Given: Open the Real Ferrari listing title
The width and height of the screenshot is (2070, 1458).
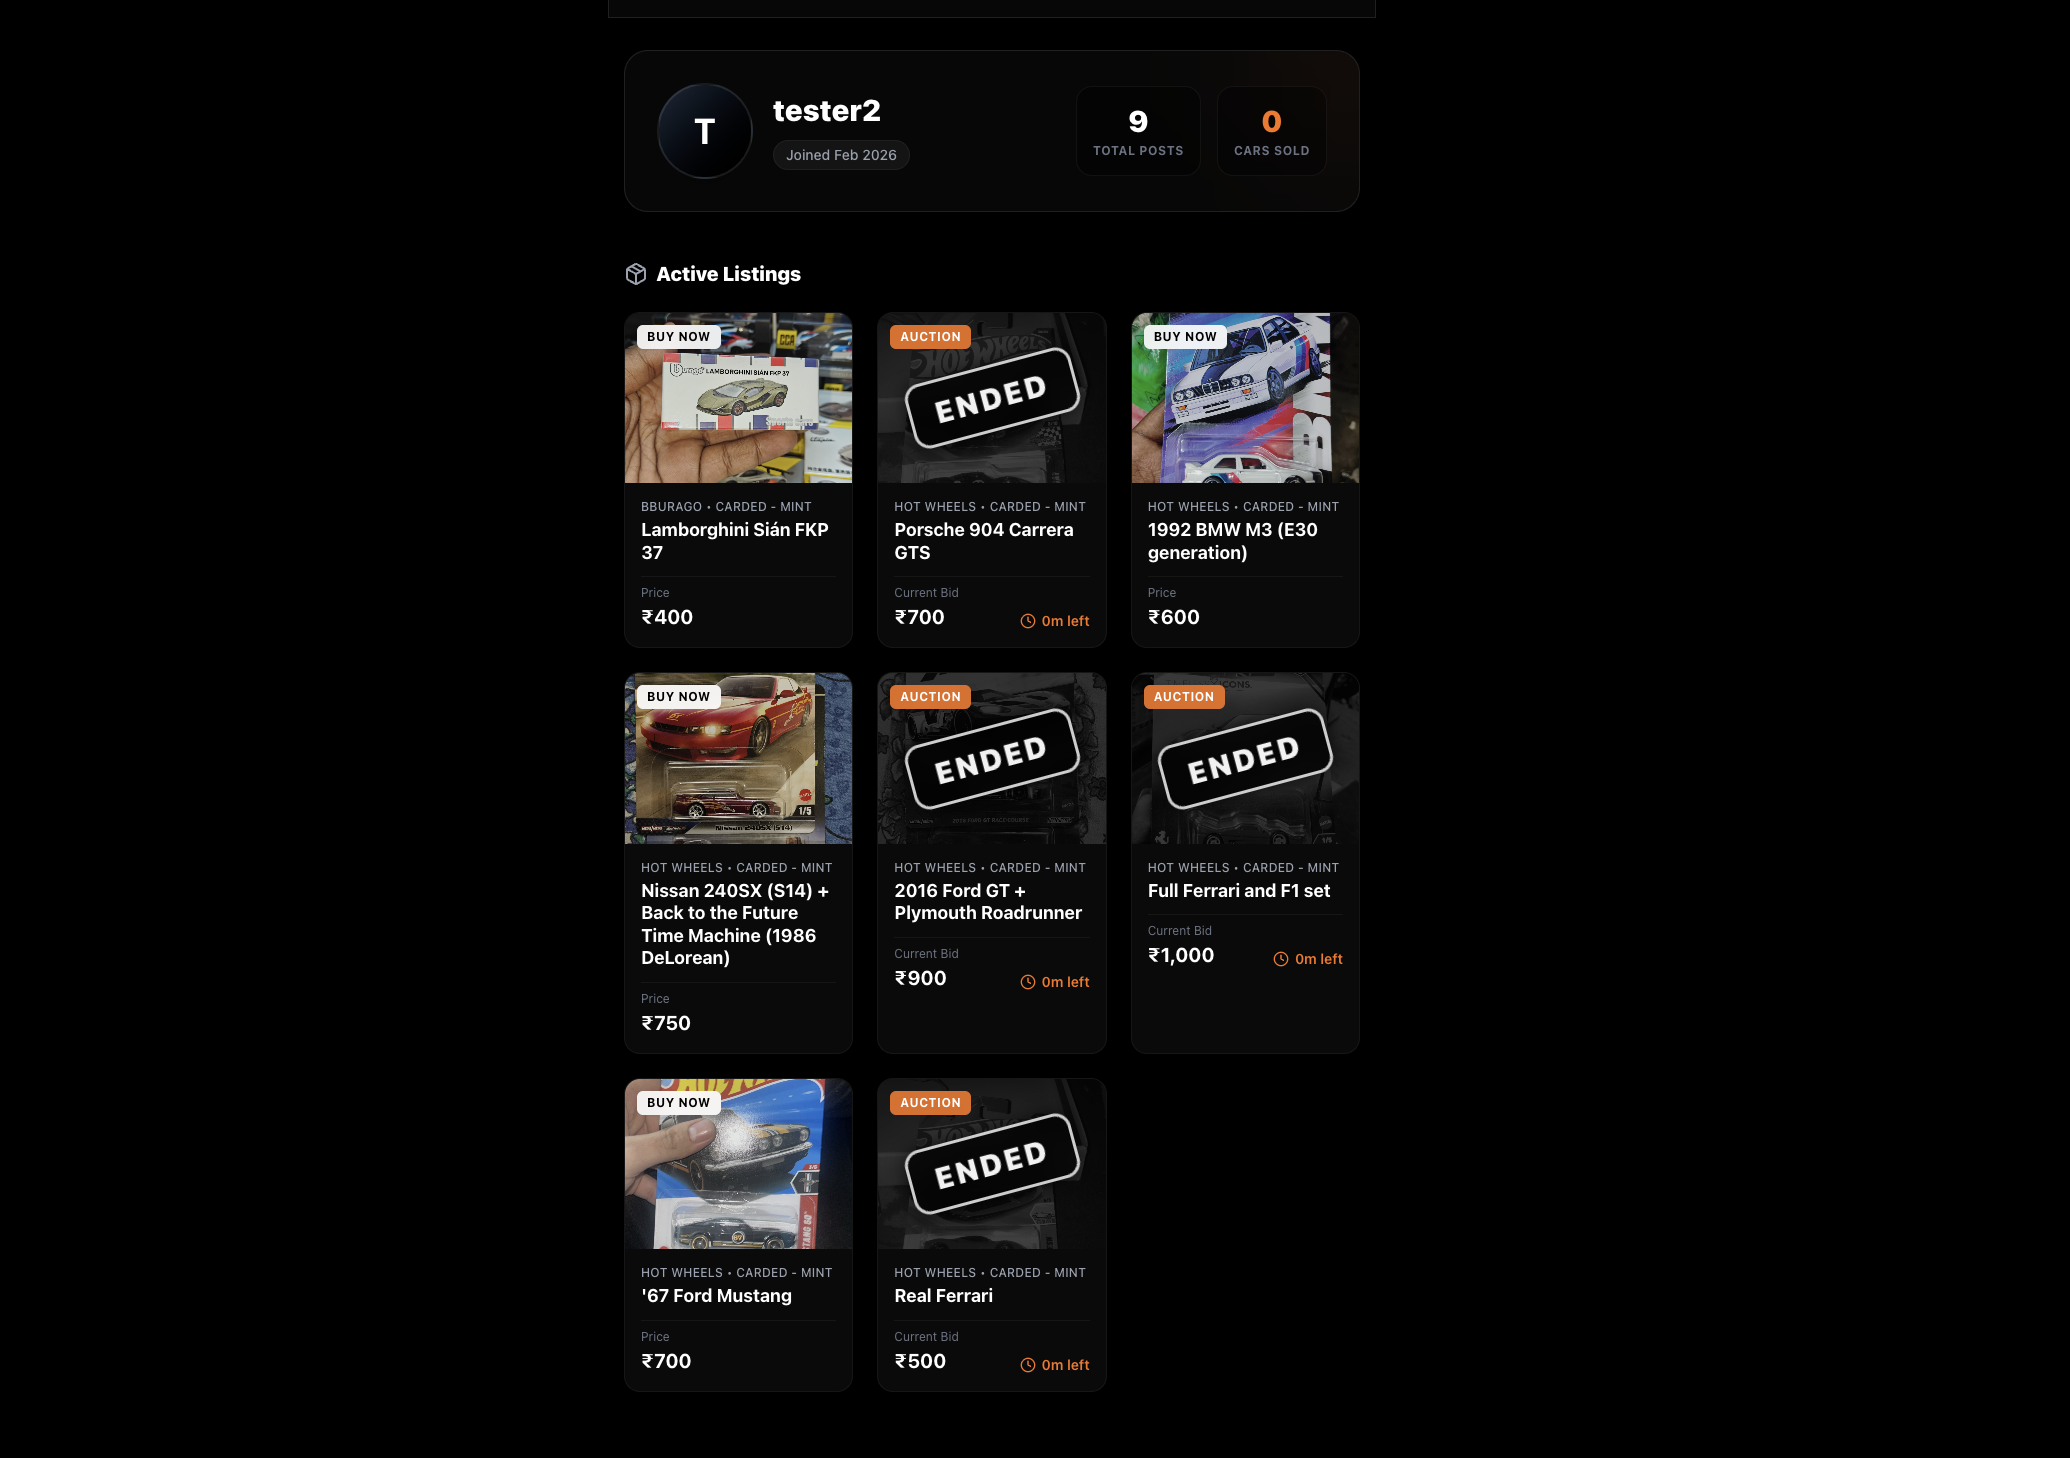Looking at the screenshot, I should point(944,1295).
